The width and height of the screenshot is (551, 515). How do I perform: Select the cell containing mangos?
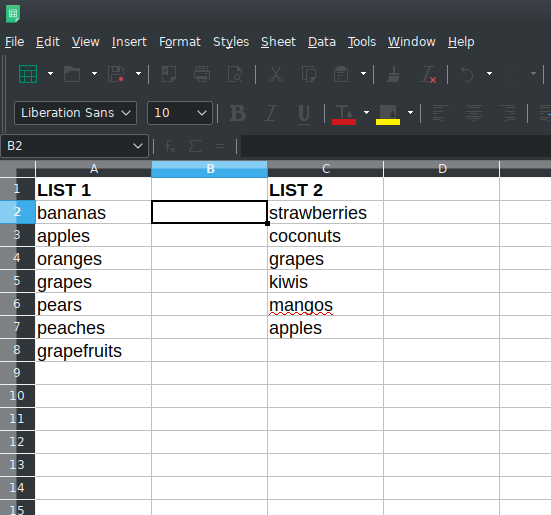[325, 304]
